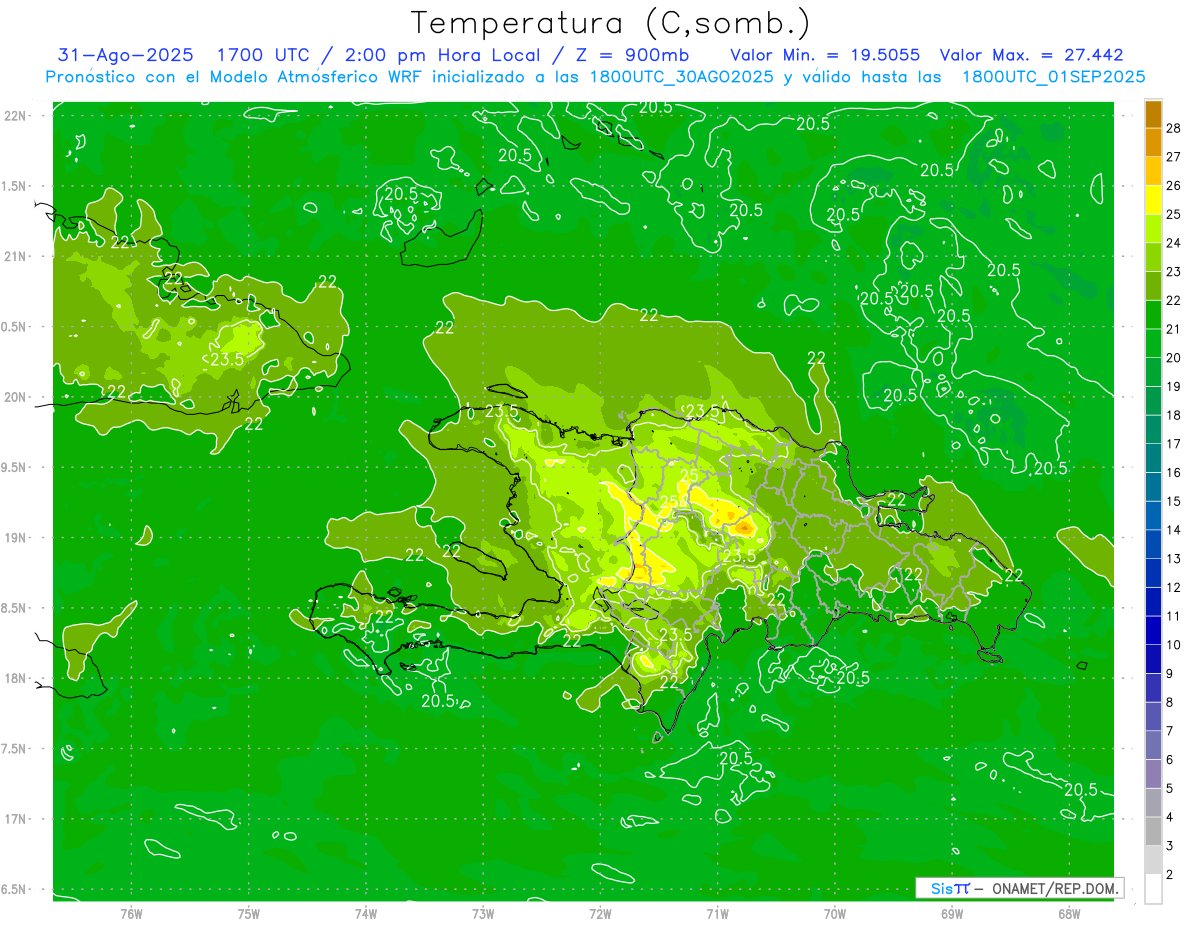
Task: Click the orange hottest spot near 19N 71W
Action: (745, 526)
